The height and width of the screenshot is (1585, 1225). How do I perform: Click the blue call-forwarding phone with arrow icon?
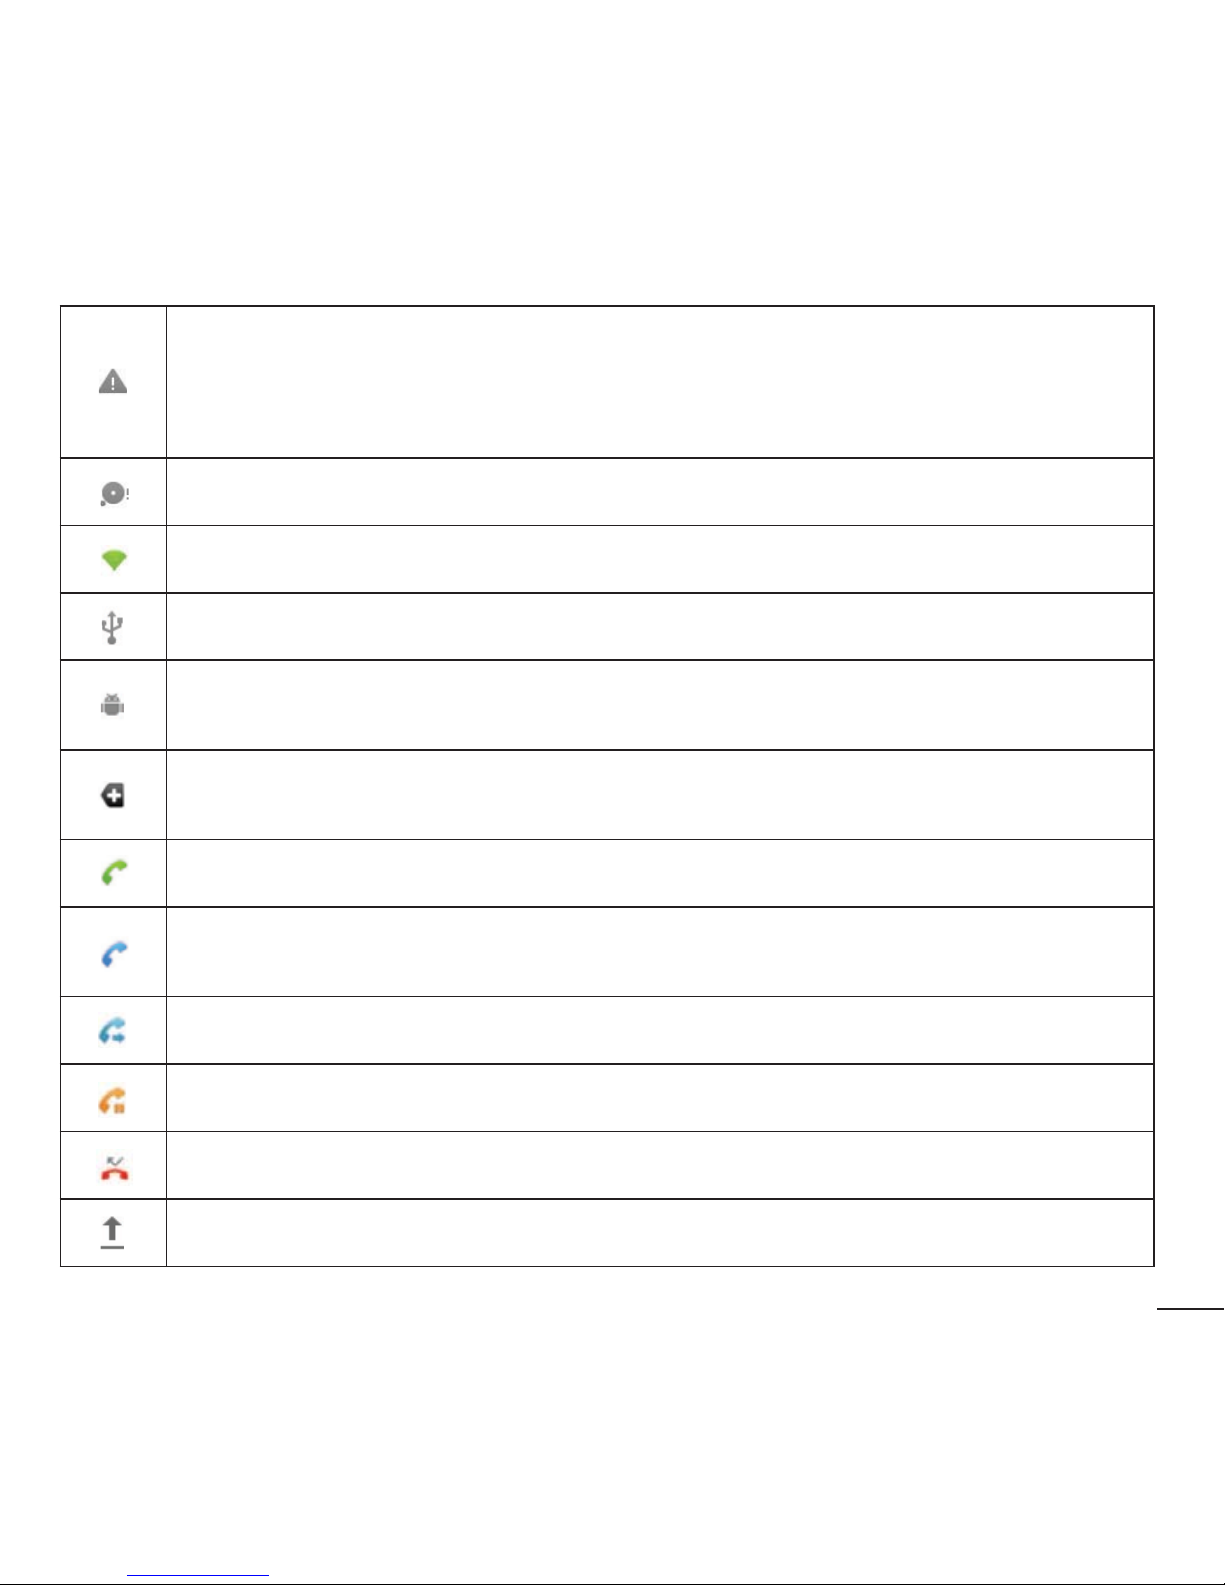pyautogui.click(x=112, y=1031)
